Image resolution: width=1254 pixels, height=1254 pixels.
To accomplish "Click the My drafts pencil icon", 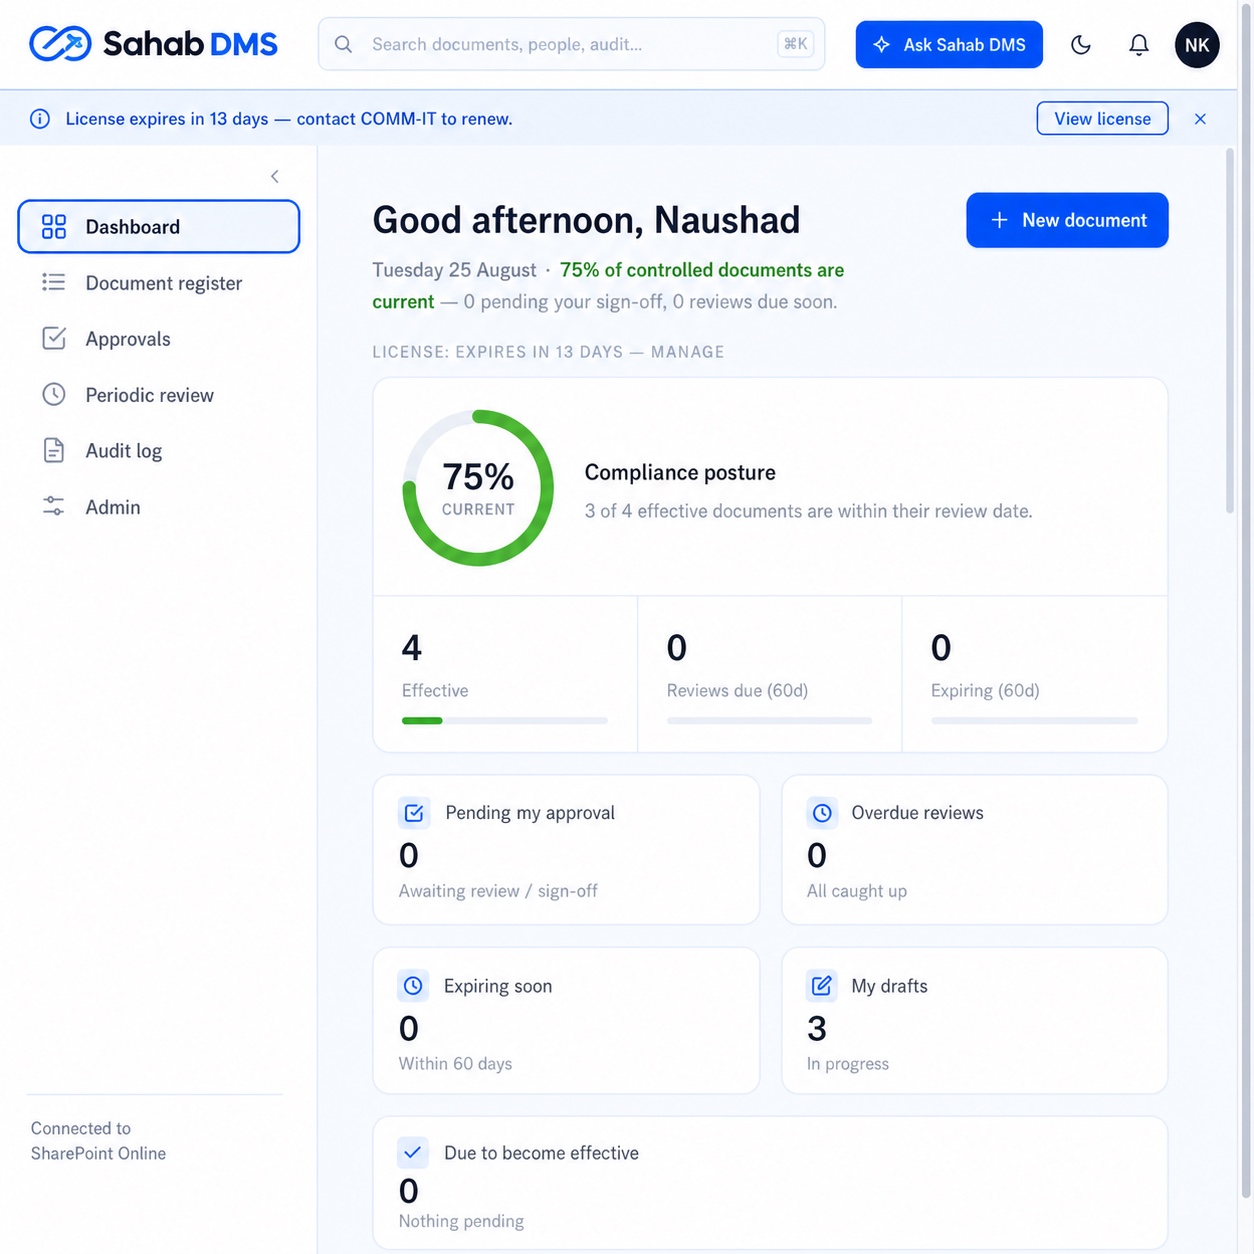I will [822, 986].
